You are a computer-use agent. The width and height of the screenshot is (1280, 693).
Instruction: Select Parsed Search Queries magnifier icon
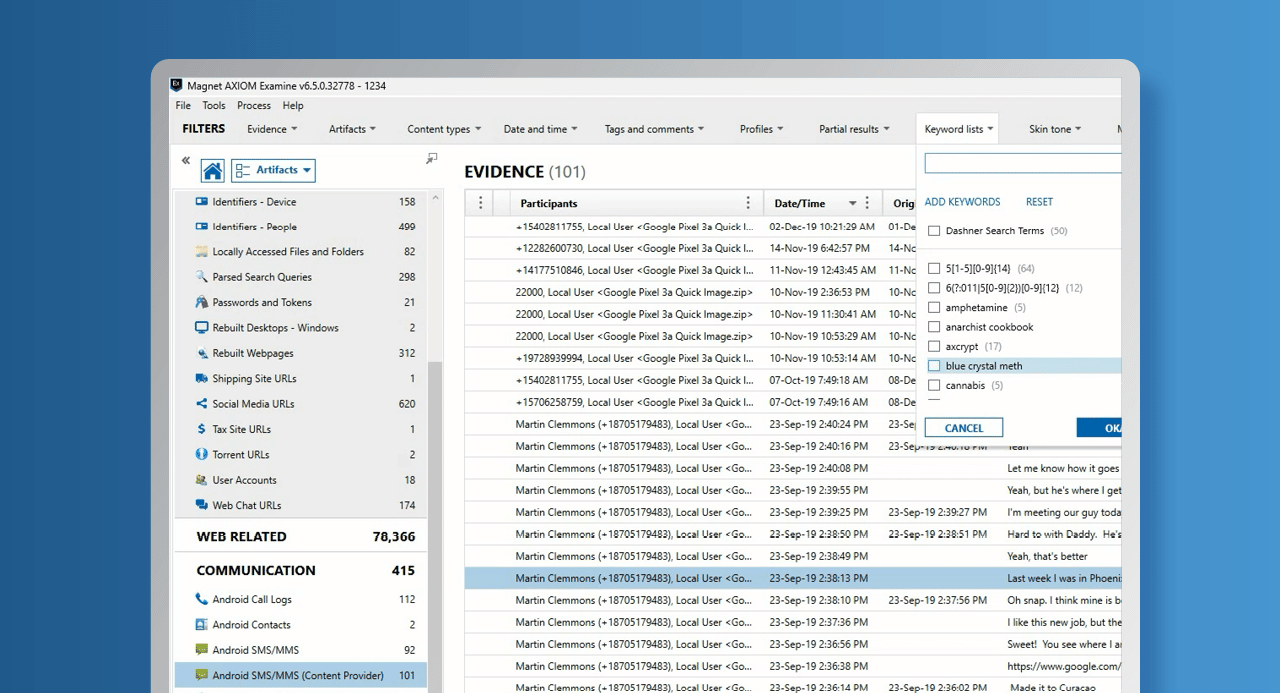(202, 277)
